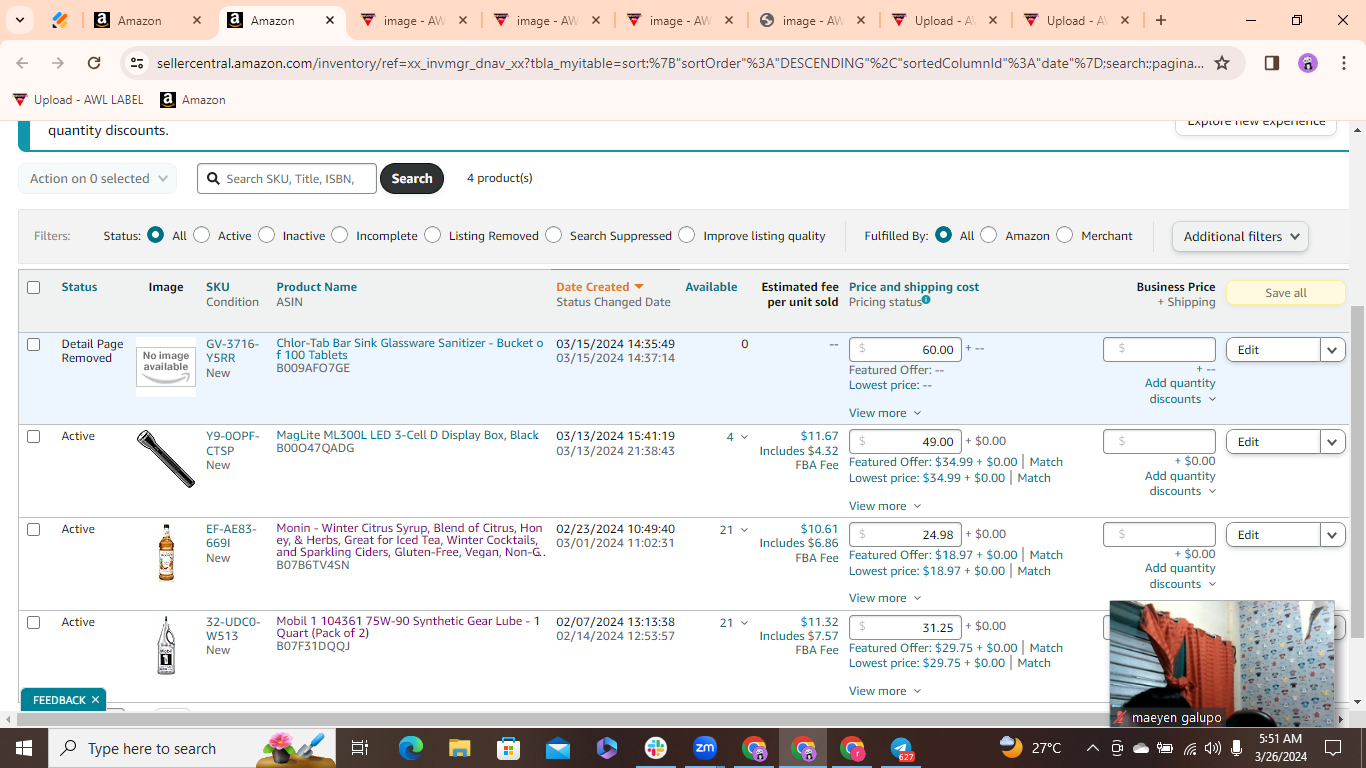This screenshot has height=768, width=1366.
Task: Select the MagLite ML300L row checkbox
Action: (33, 436)
